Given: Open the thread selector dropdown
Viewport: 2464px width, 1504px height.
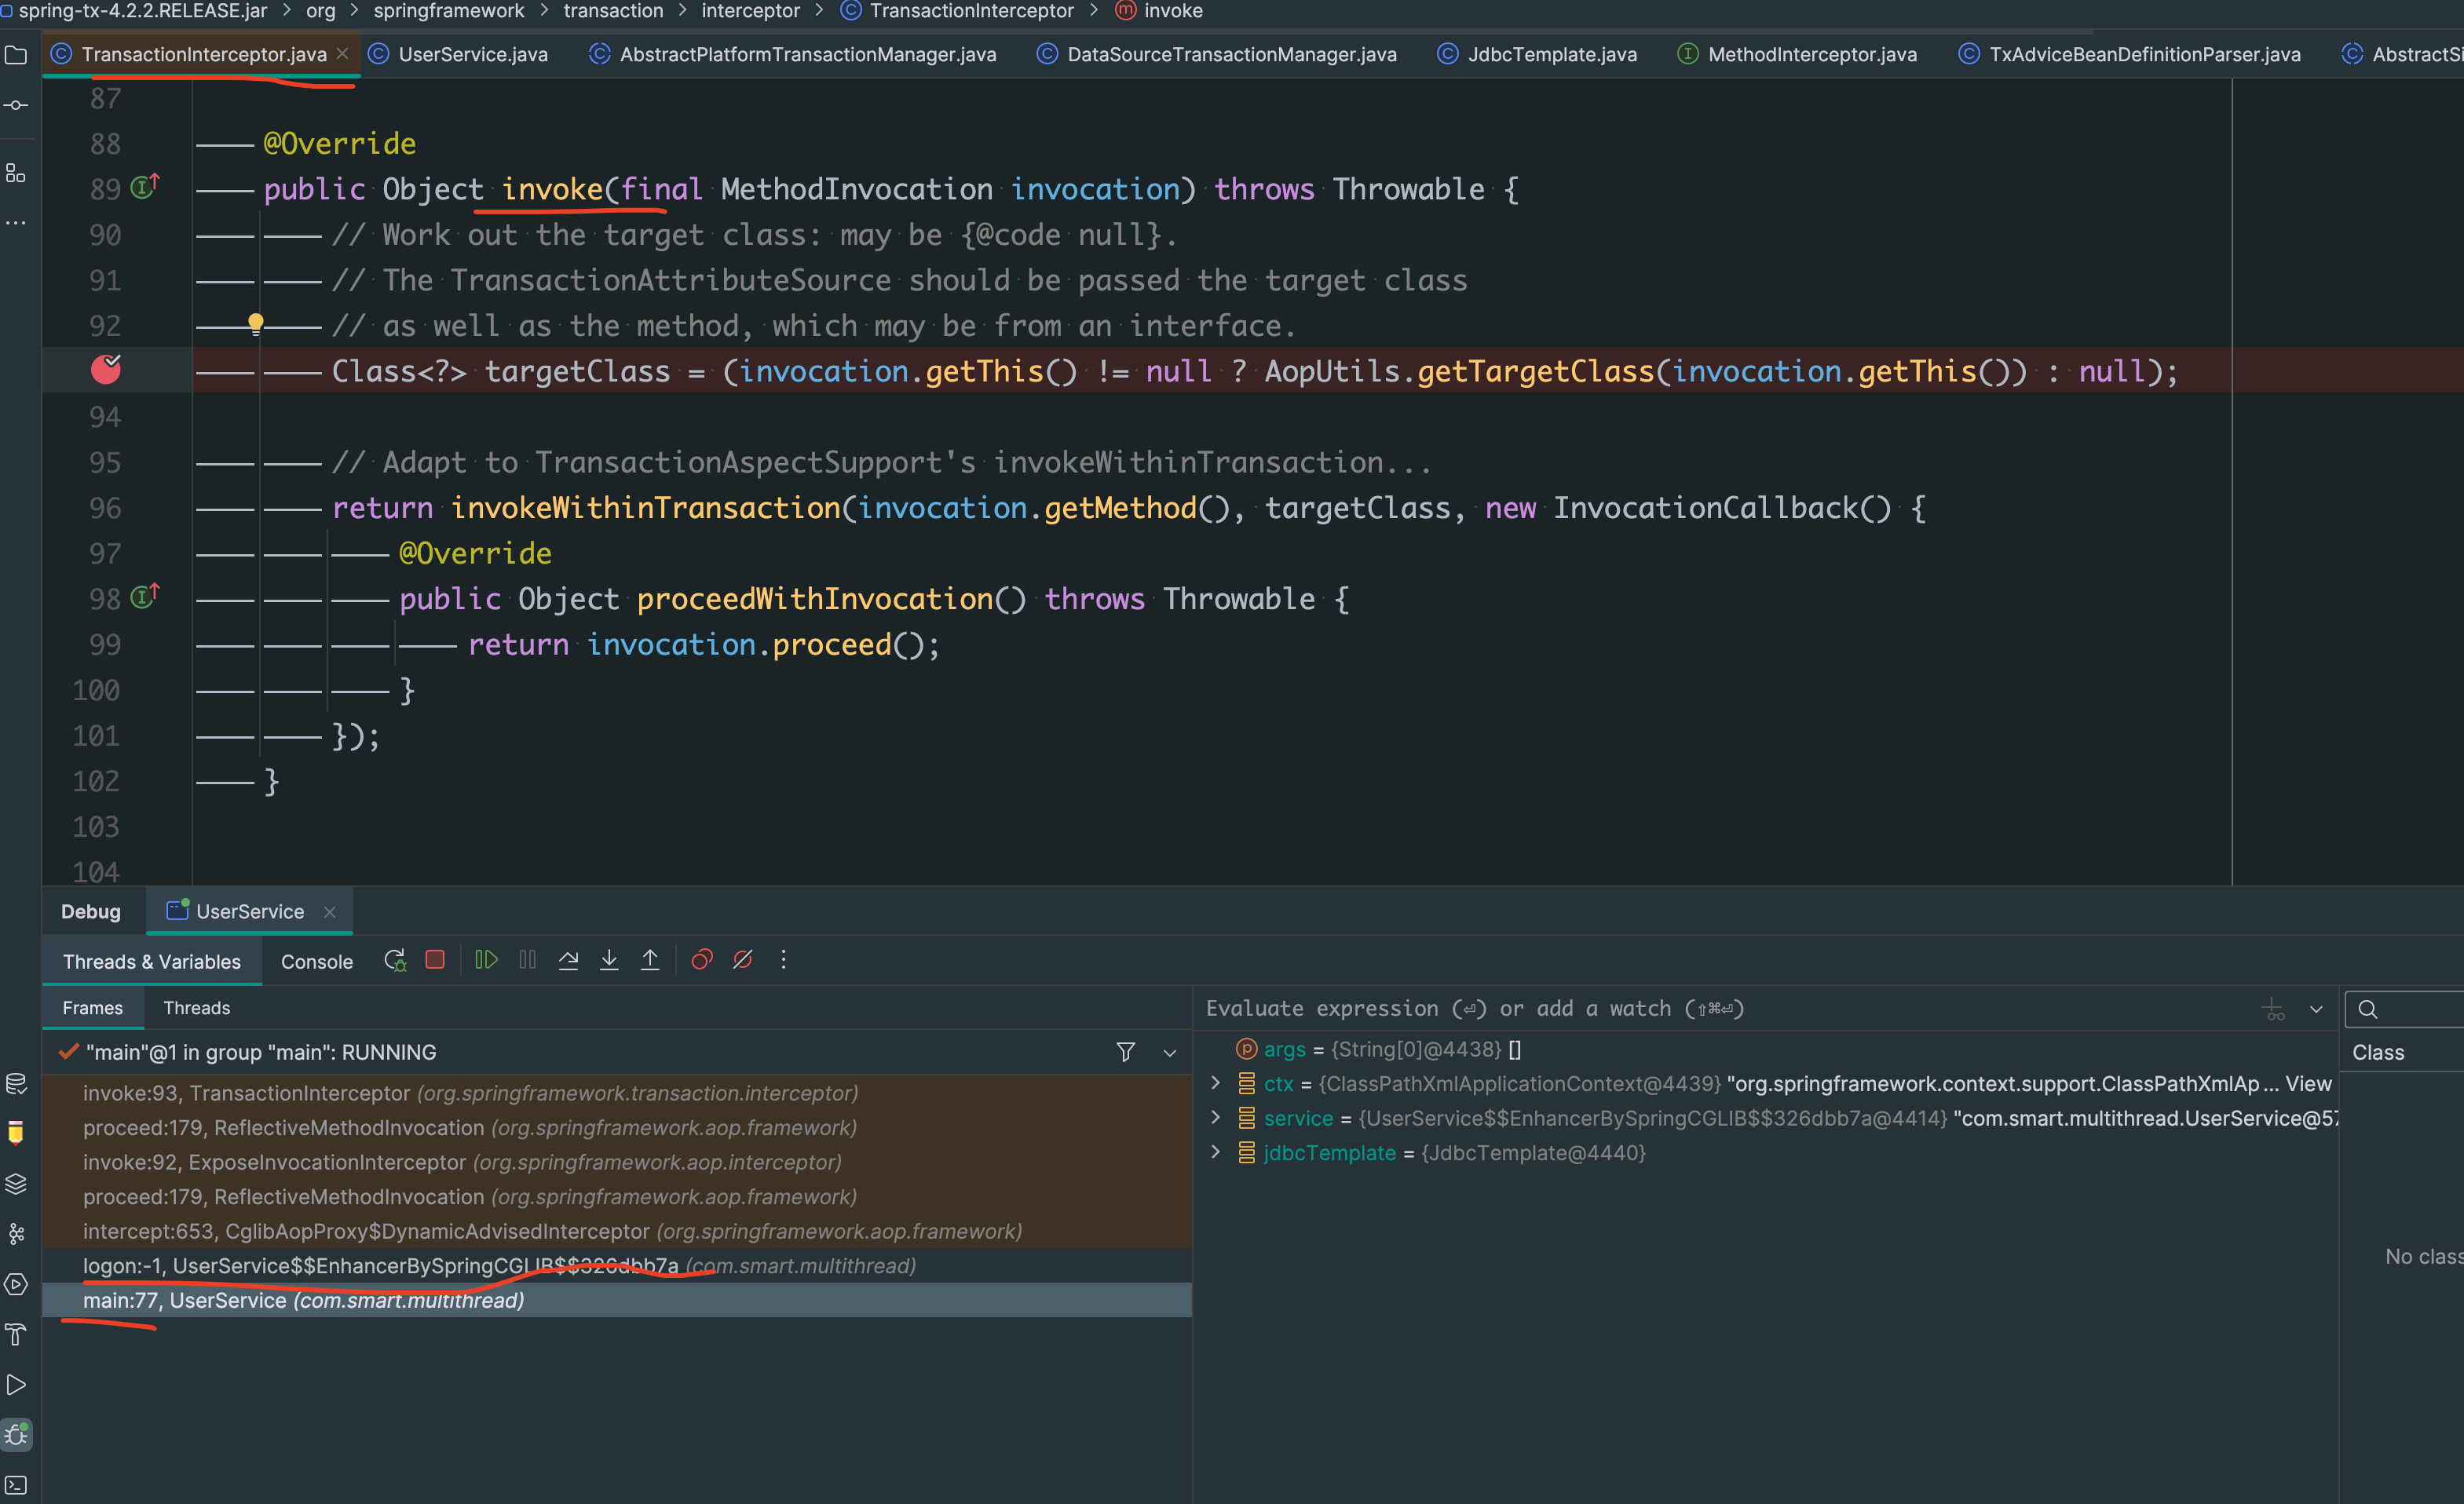Looking at the screenshot, I should (1169, 1053).
